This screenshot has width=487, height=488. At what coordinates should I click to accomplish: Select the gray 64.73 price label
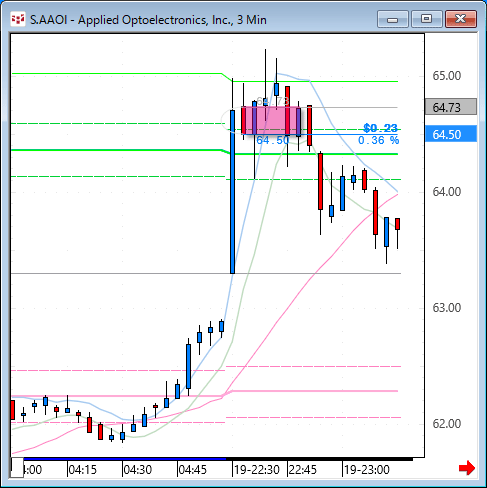451,107
